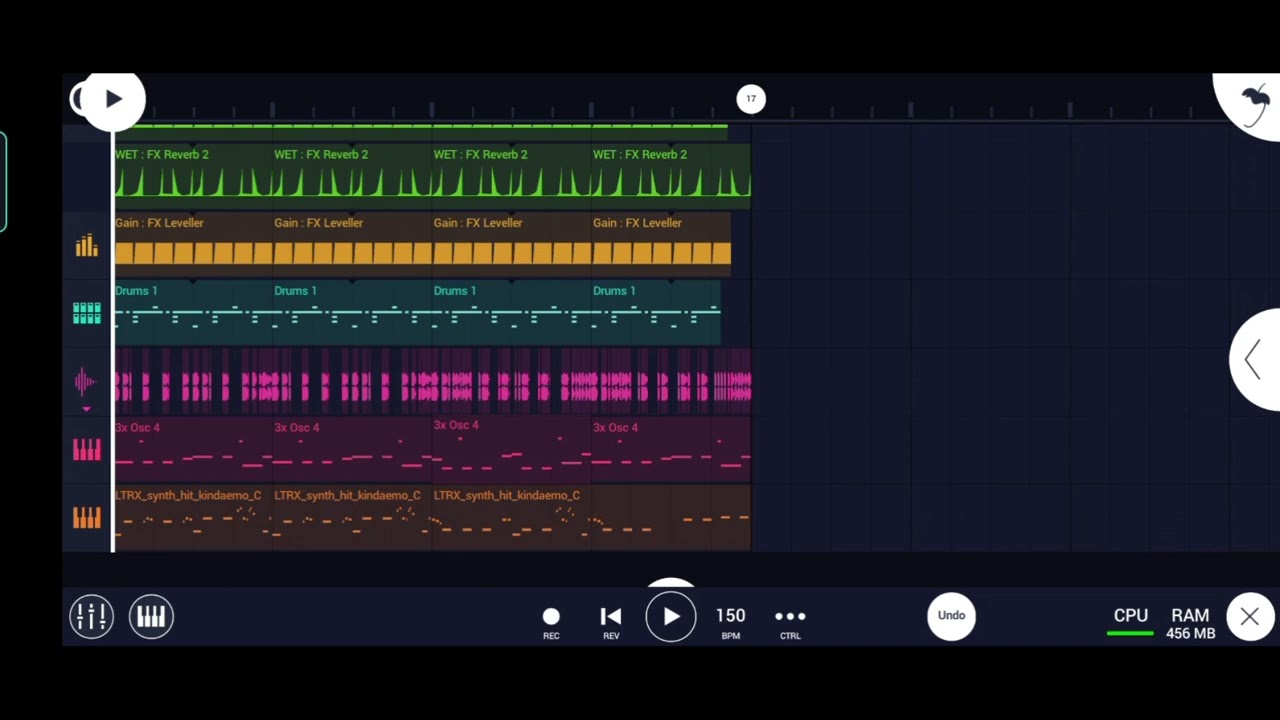The height and width of the screenshot is (720, 1280).
Task: Change the 150 BPM tempo value
Action: (730, 622)
